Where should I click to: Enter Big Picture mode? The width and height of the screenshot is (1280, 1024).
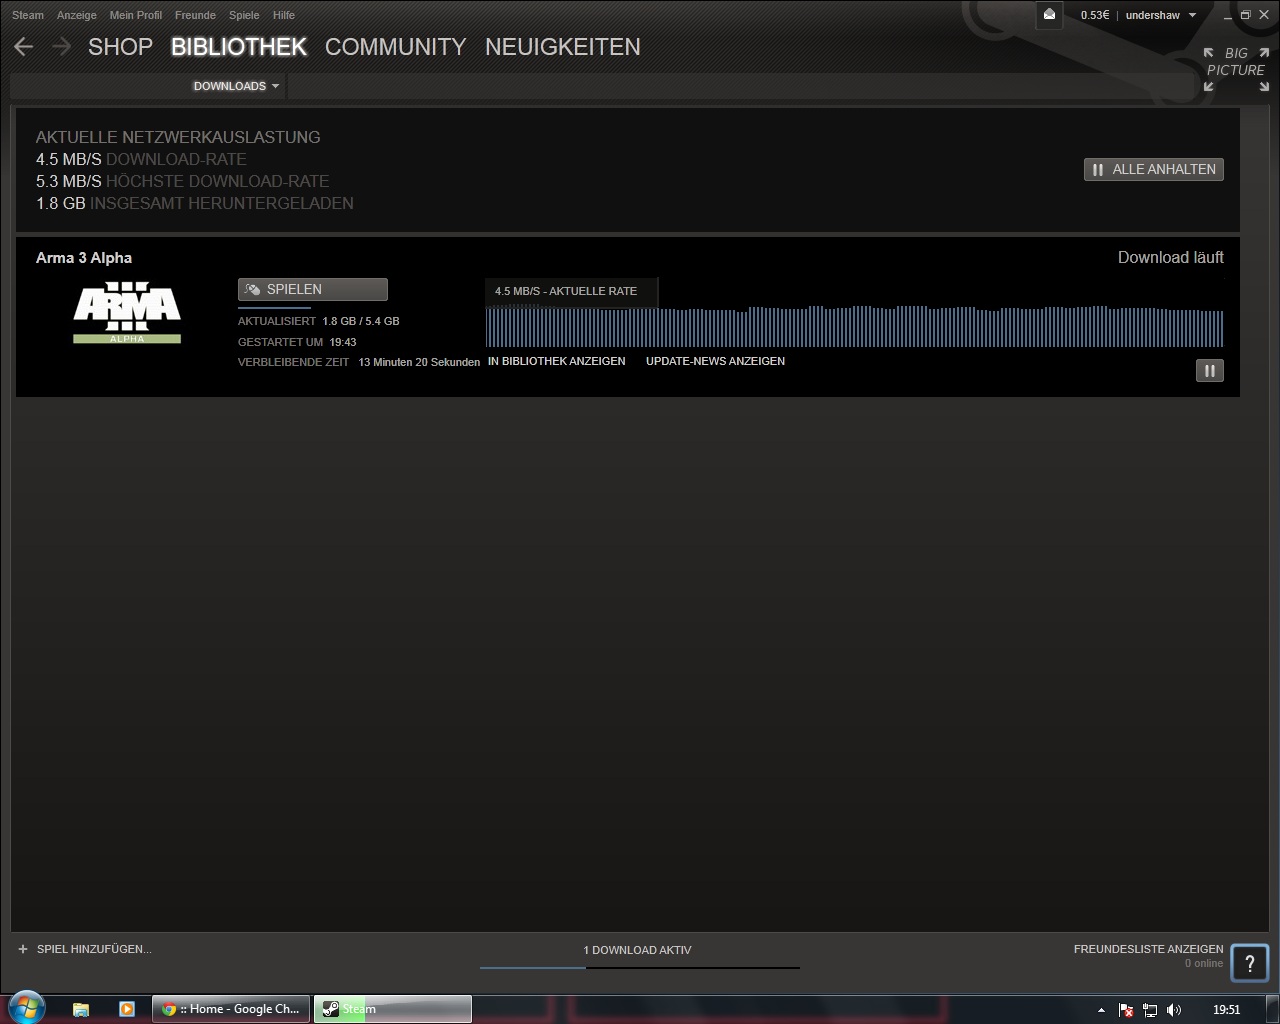pos(1236,69)
